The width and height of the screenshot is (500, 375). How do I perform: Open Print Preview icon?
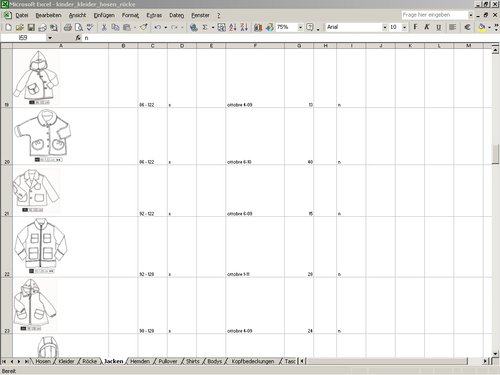79,27
